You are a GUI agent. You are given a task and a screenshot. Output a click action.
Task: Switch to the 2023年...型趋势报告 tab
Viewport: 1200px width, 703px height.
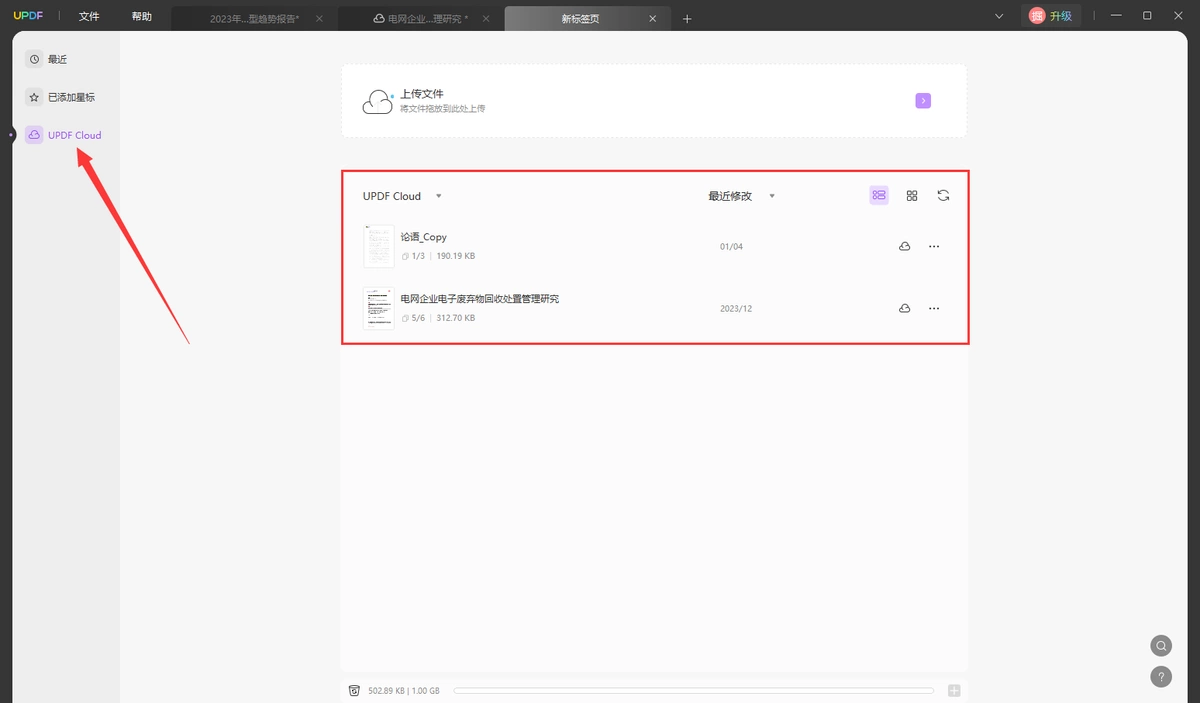pos(254,19)
